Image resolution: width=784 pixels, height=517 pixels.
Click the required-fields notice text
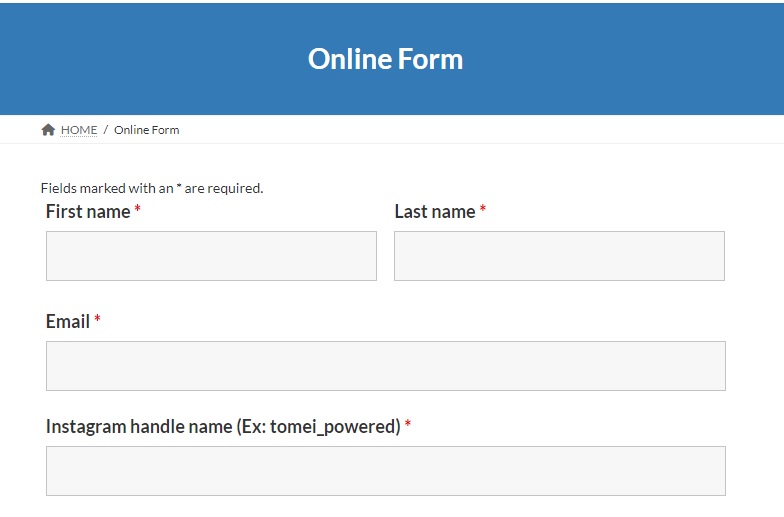(152, 188)
